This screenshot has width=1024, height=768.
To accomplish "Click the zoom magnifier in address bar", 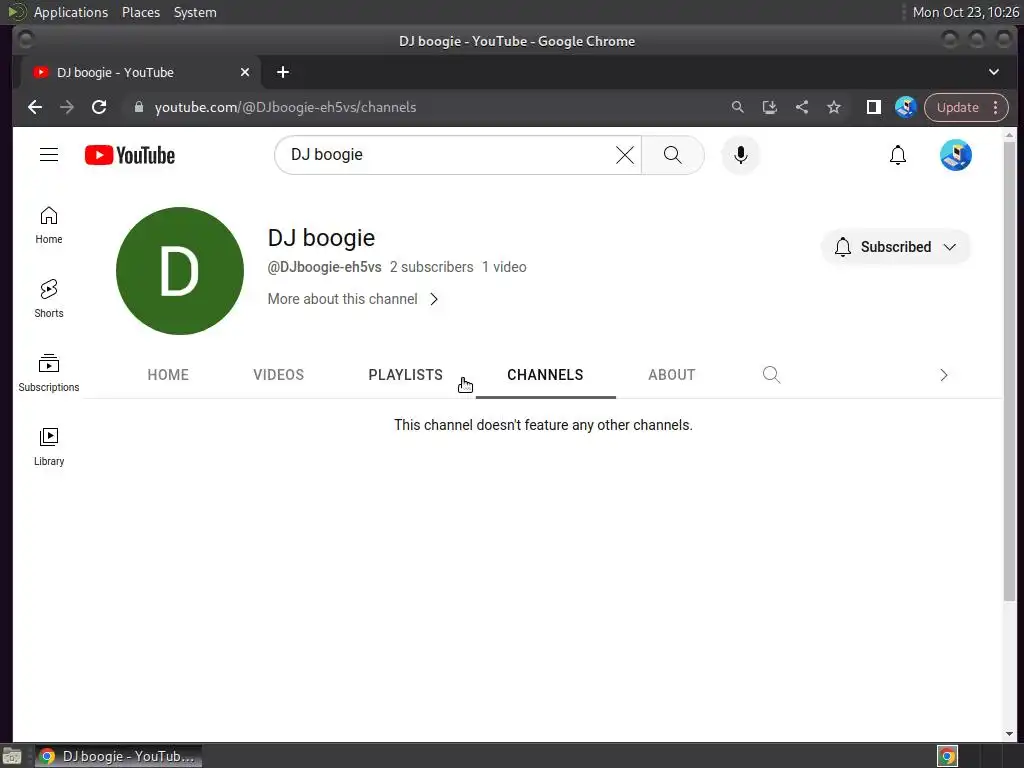I will [x=737, y=107].
